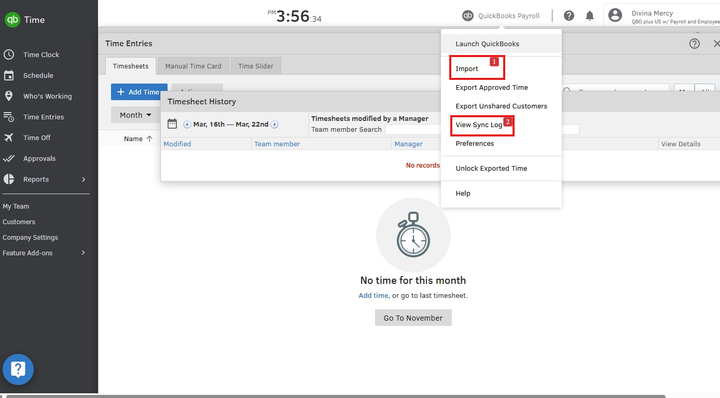Image resolution: width=720 pixels, height=398 pixels.
Task: Click the Team member Search field
Action: point(482,129)
